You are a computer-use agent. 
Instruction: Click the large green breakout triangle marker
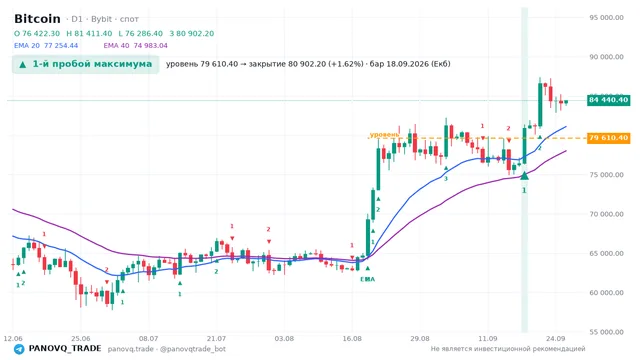coord(524,176)
